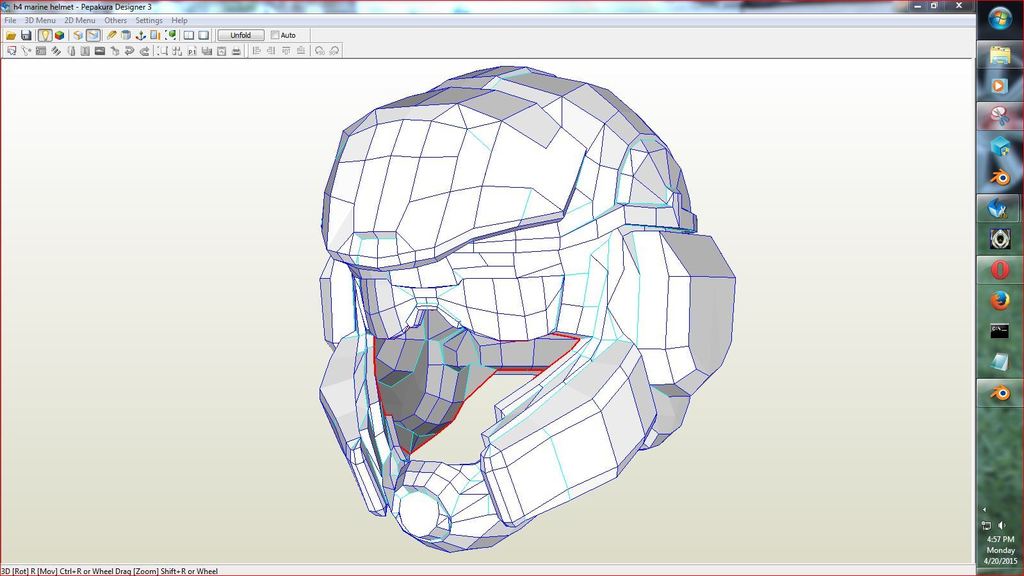Screen dimensions: 1024x576
Task: Click the round chin nozzle on helmet model
Action: 419,513
